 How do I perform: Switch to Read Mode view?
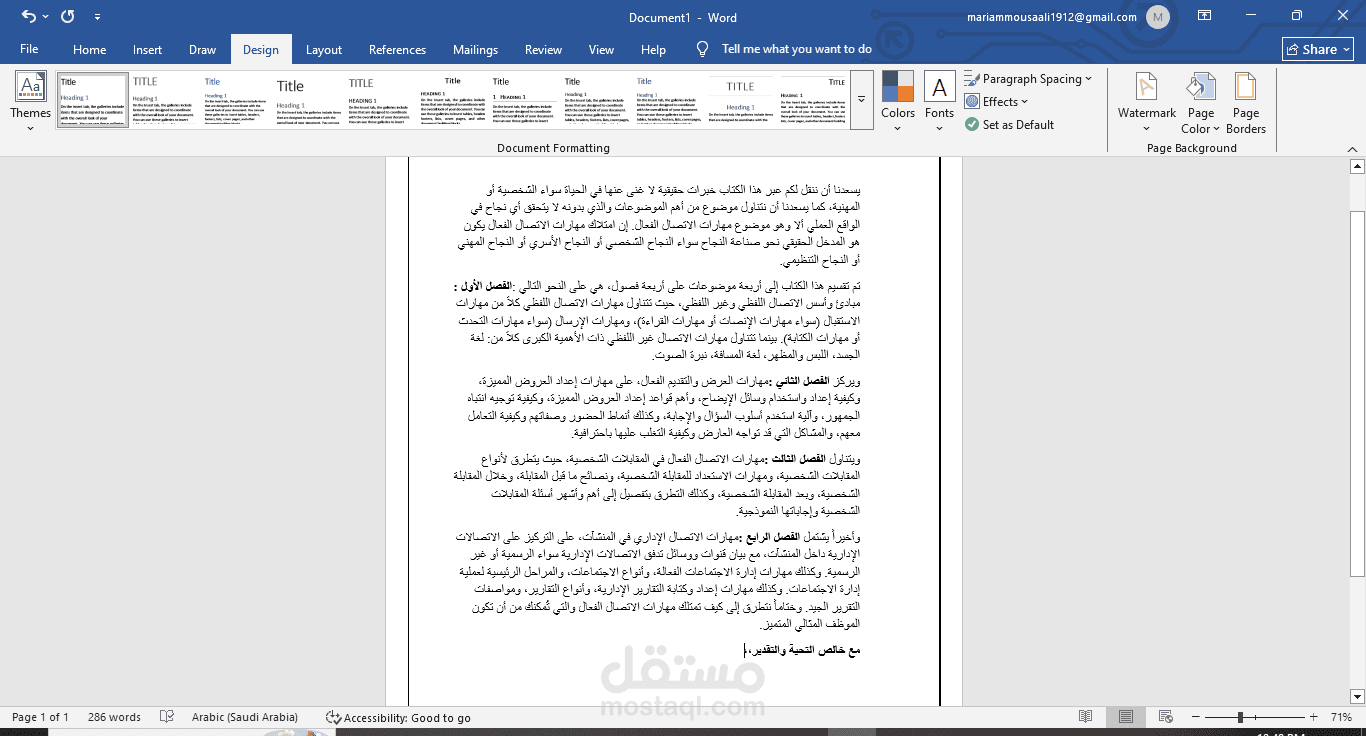click(x=1086, y=716)
